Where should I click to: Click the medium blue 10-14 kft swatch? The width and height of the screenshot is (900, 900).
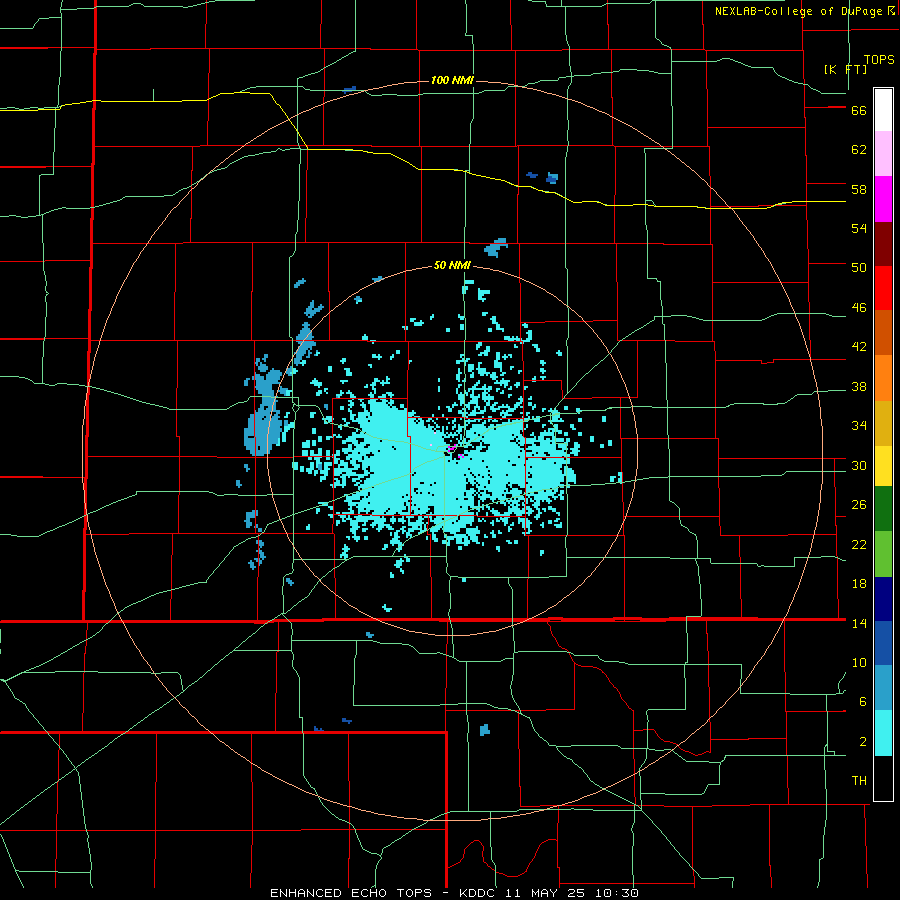coord(883,643)
